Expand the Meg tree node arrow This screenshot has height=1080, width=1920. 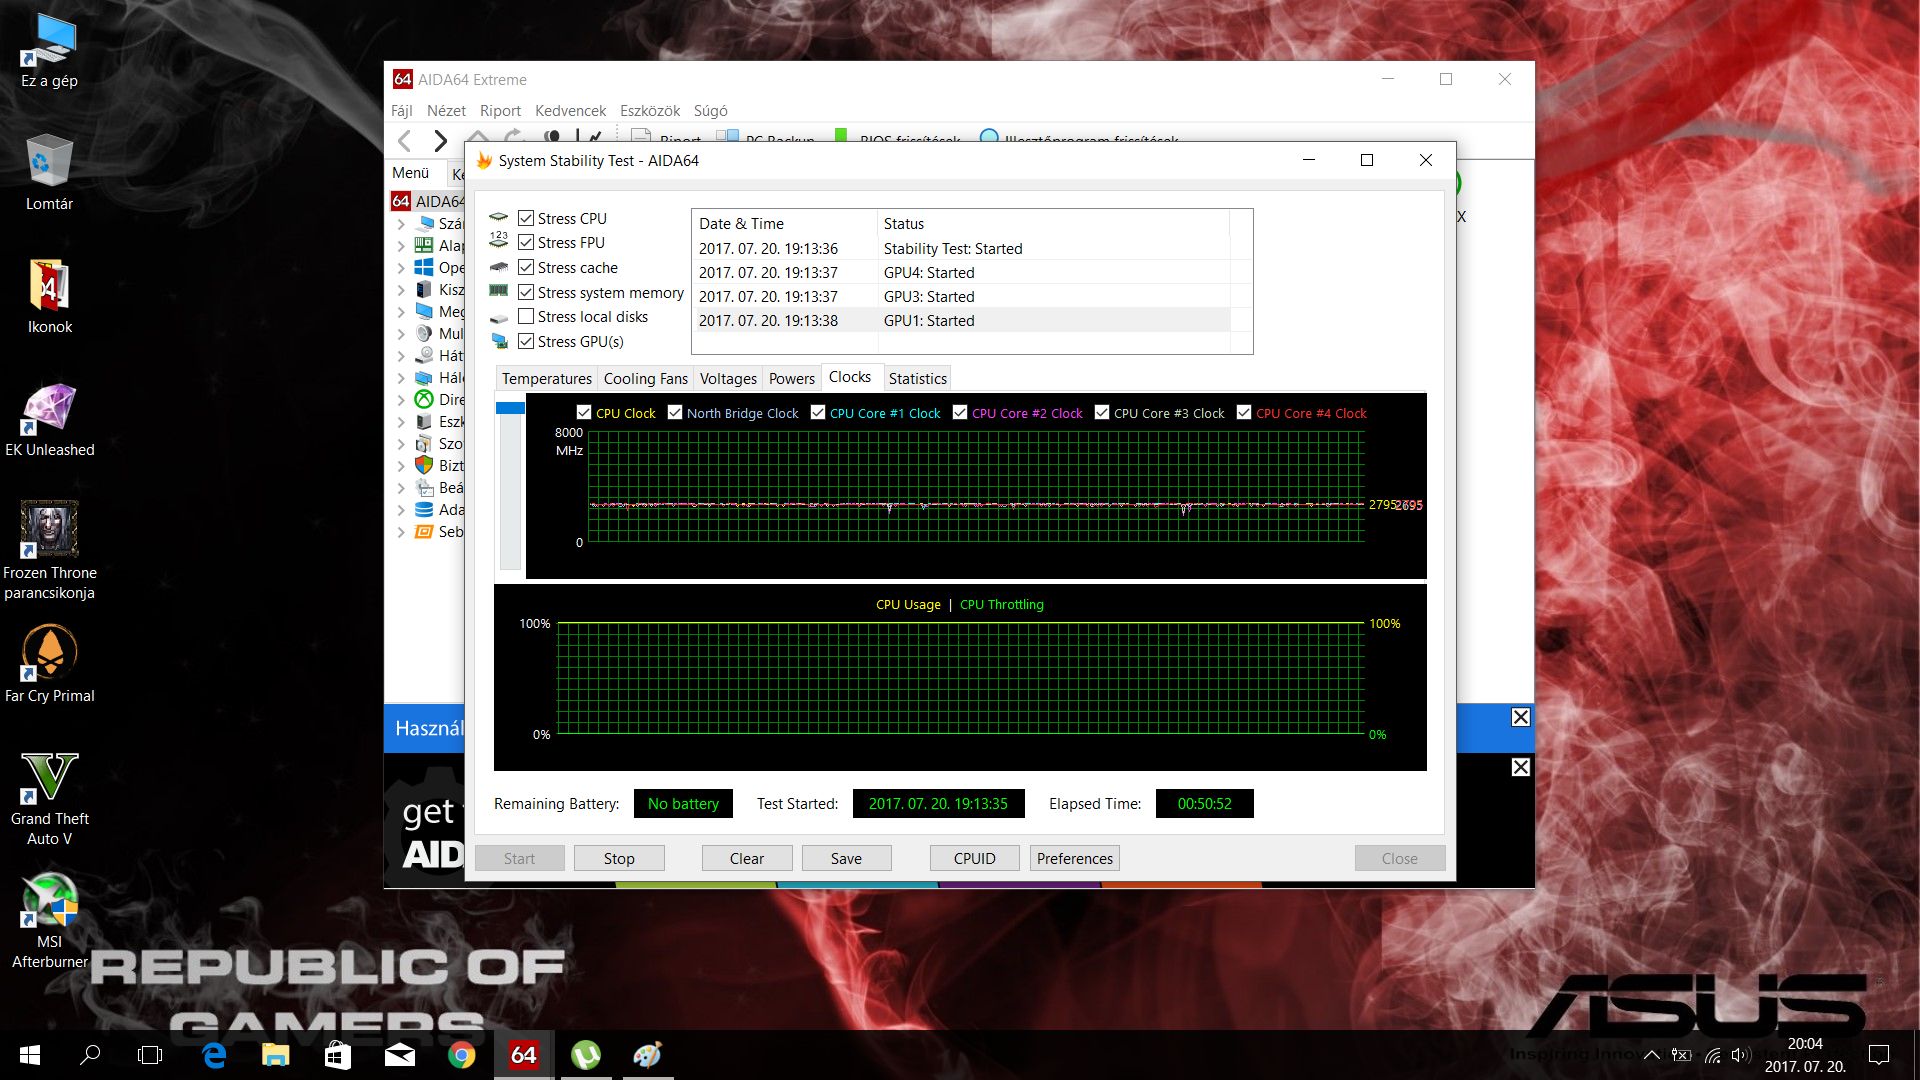pos(401,312)
